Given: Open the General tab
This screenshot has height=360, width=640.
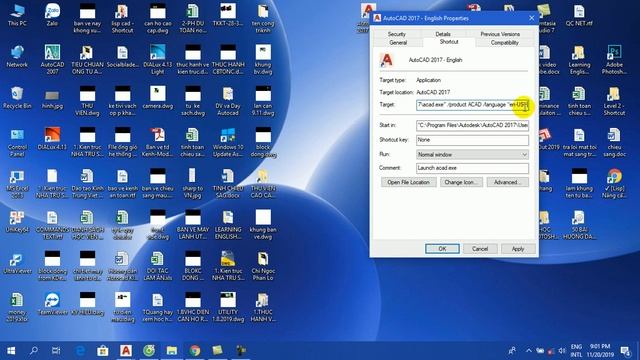Looking at the screenshot, I should 398,42.
